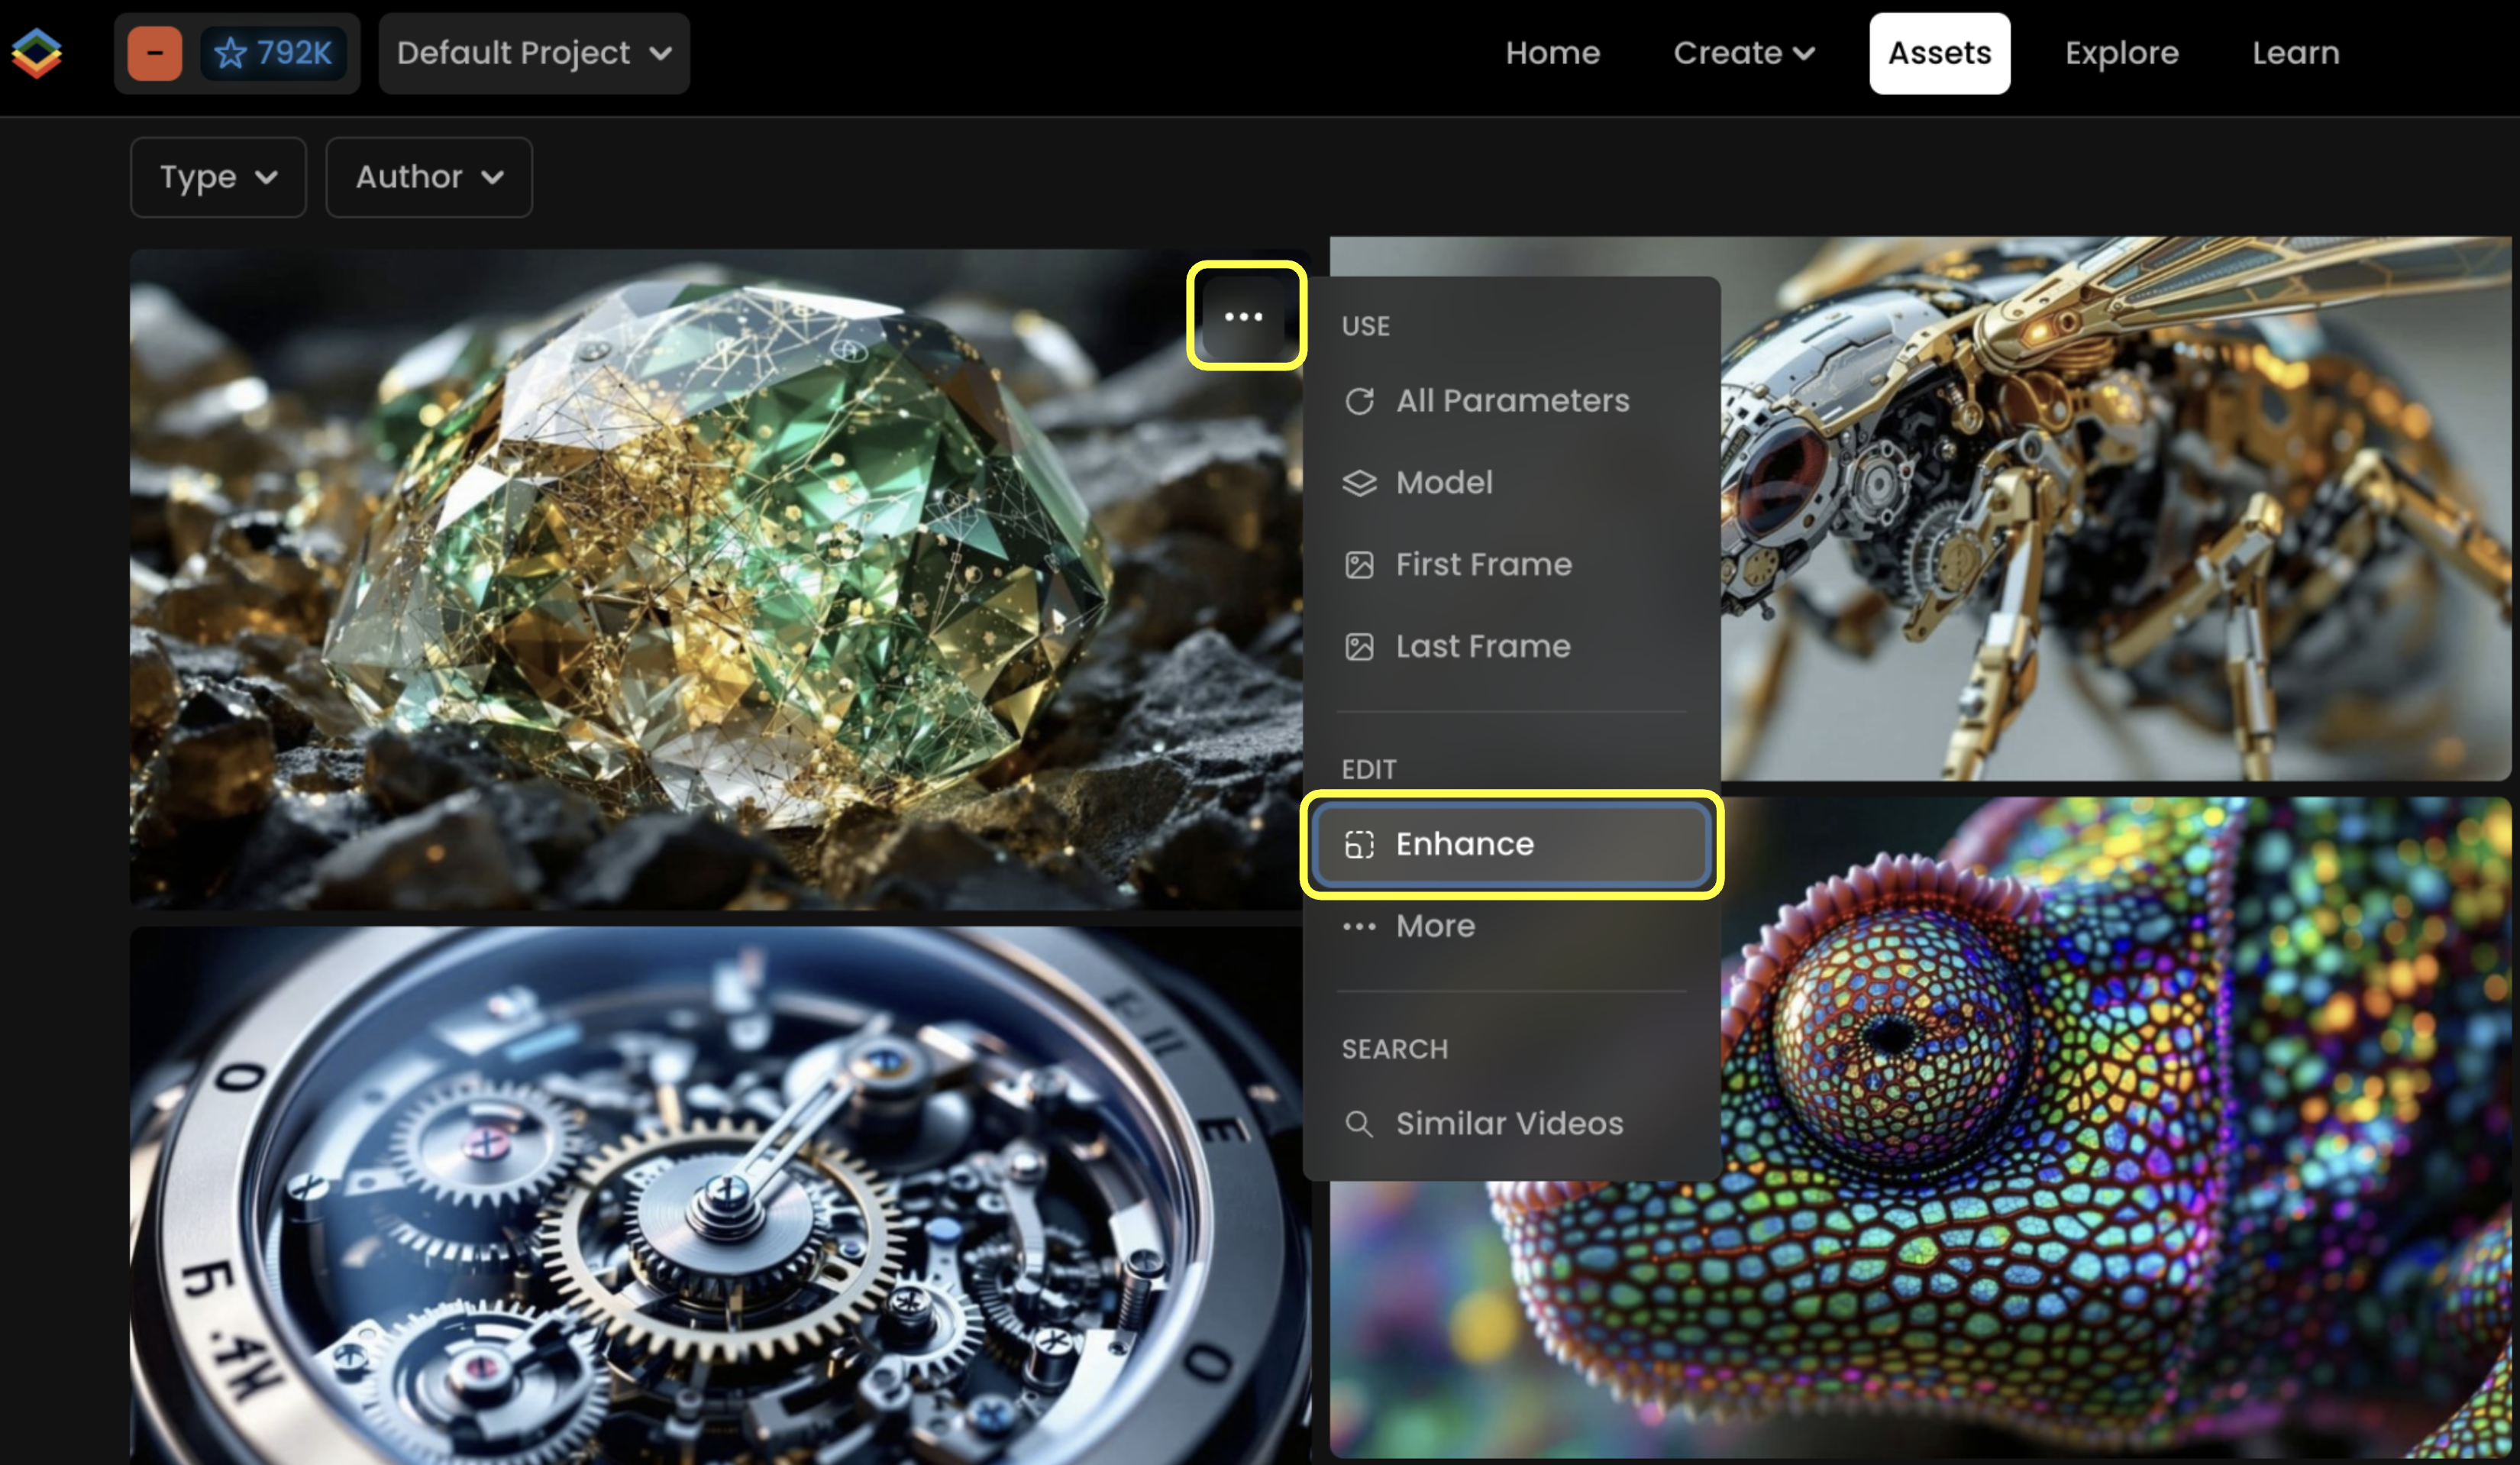This screenshot has height=1465, width=2520.
Task: Choose All Parameters from the Use menu
Action: coord(1511,401)
